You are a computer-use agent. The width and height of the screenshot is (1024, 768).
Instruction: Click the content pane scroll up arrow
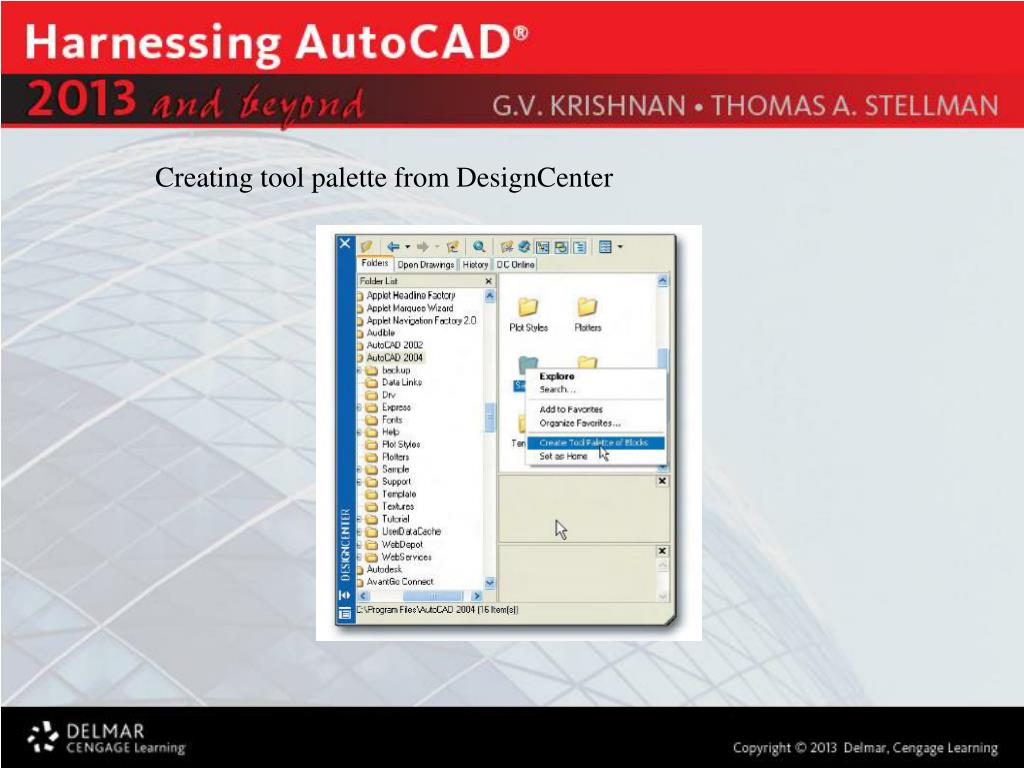(662, 281)
